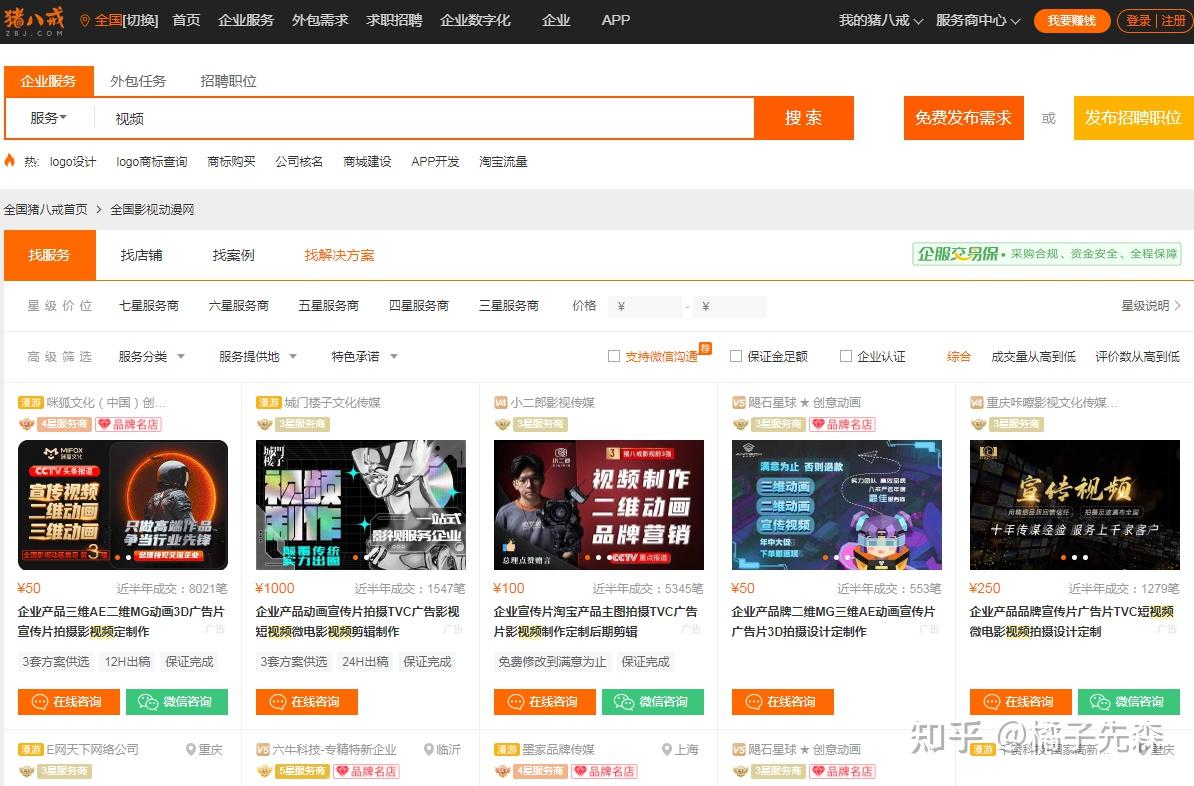Expand the 服务商中心 menu
The height and width of the screenshot is (786, 1194).
[x=978, y=21]
